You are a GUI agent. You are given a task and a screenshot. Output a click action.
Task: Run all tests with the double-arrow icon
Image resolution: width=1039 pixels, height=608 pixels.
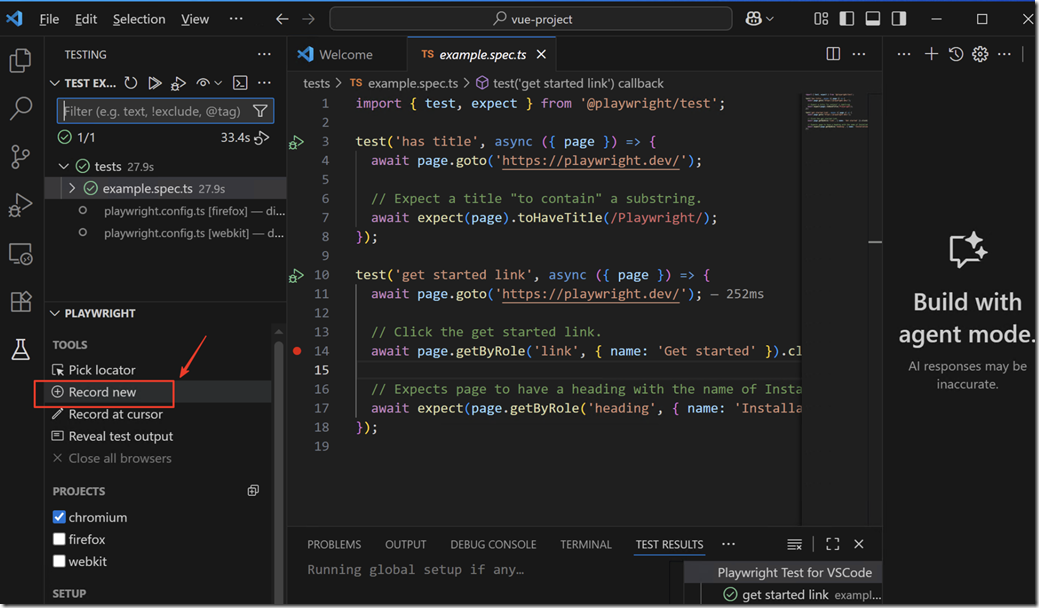(x=155, y=83)
